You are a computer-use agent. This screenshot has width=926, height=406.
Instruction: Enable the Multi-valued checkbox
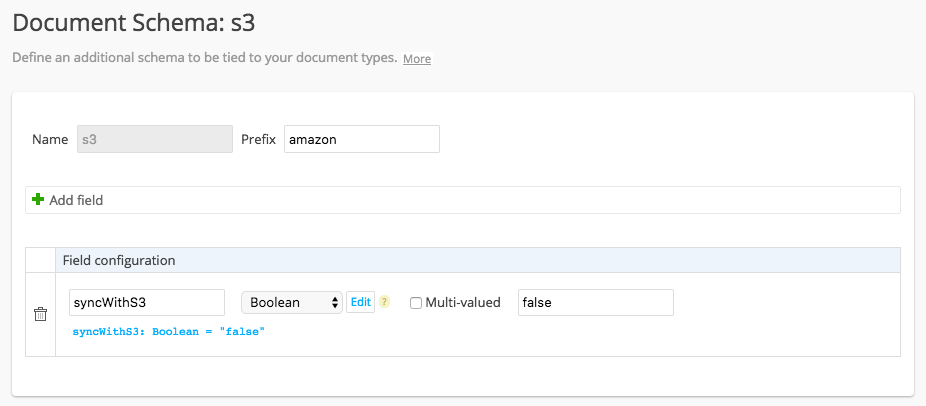click(416, 303)
